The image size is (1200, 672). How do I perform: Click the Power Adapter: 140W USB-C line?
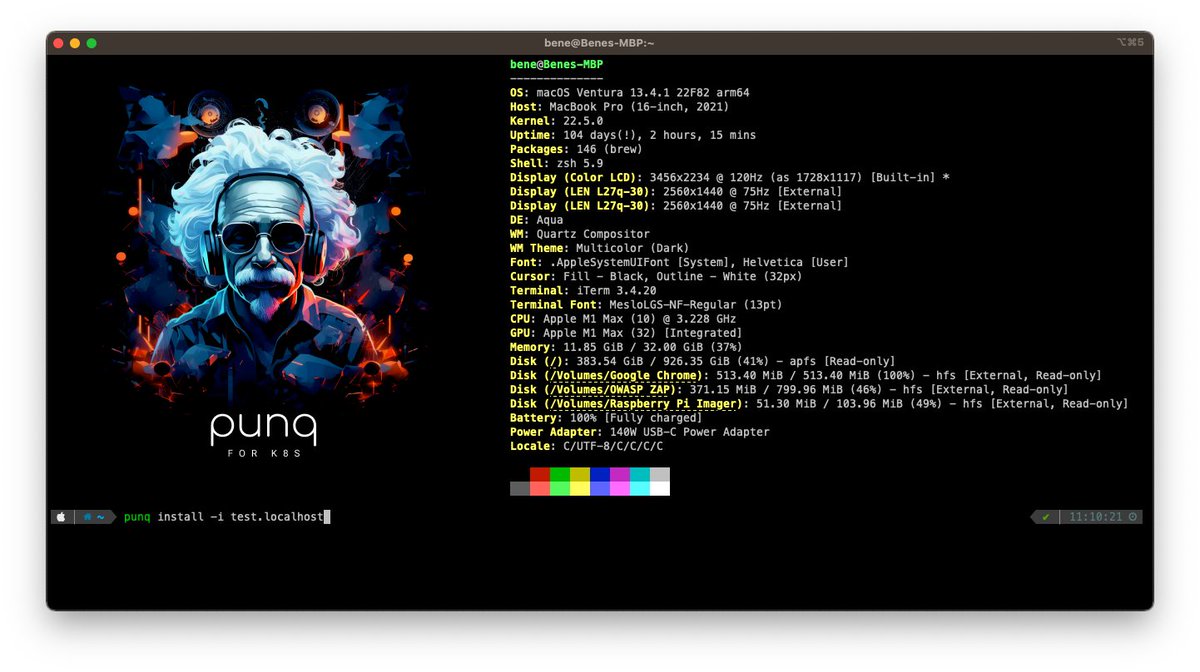pos(640,431)
